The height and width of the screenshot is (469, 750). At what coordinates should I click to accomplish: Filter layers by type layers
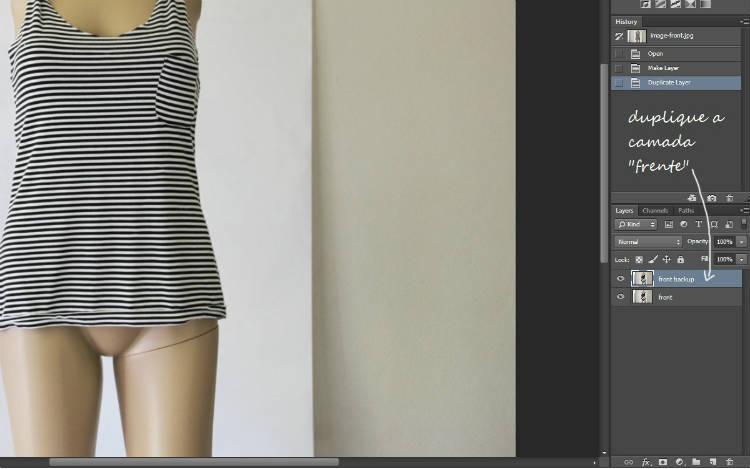(x=699, y=224)
